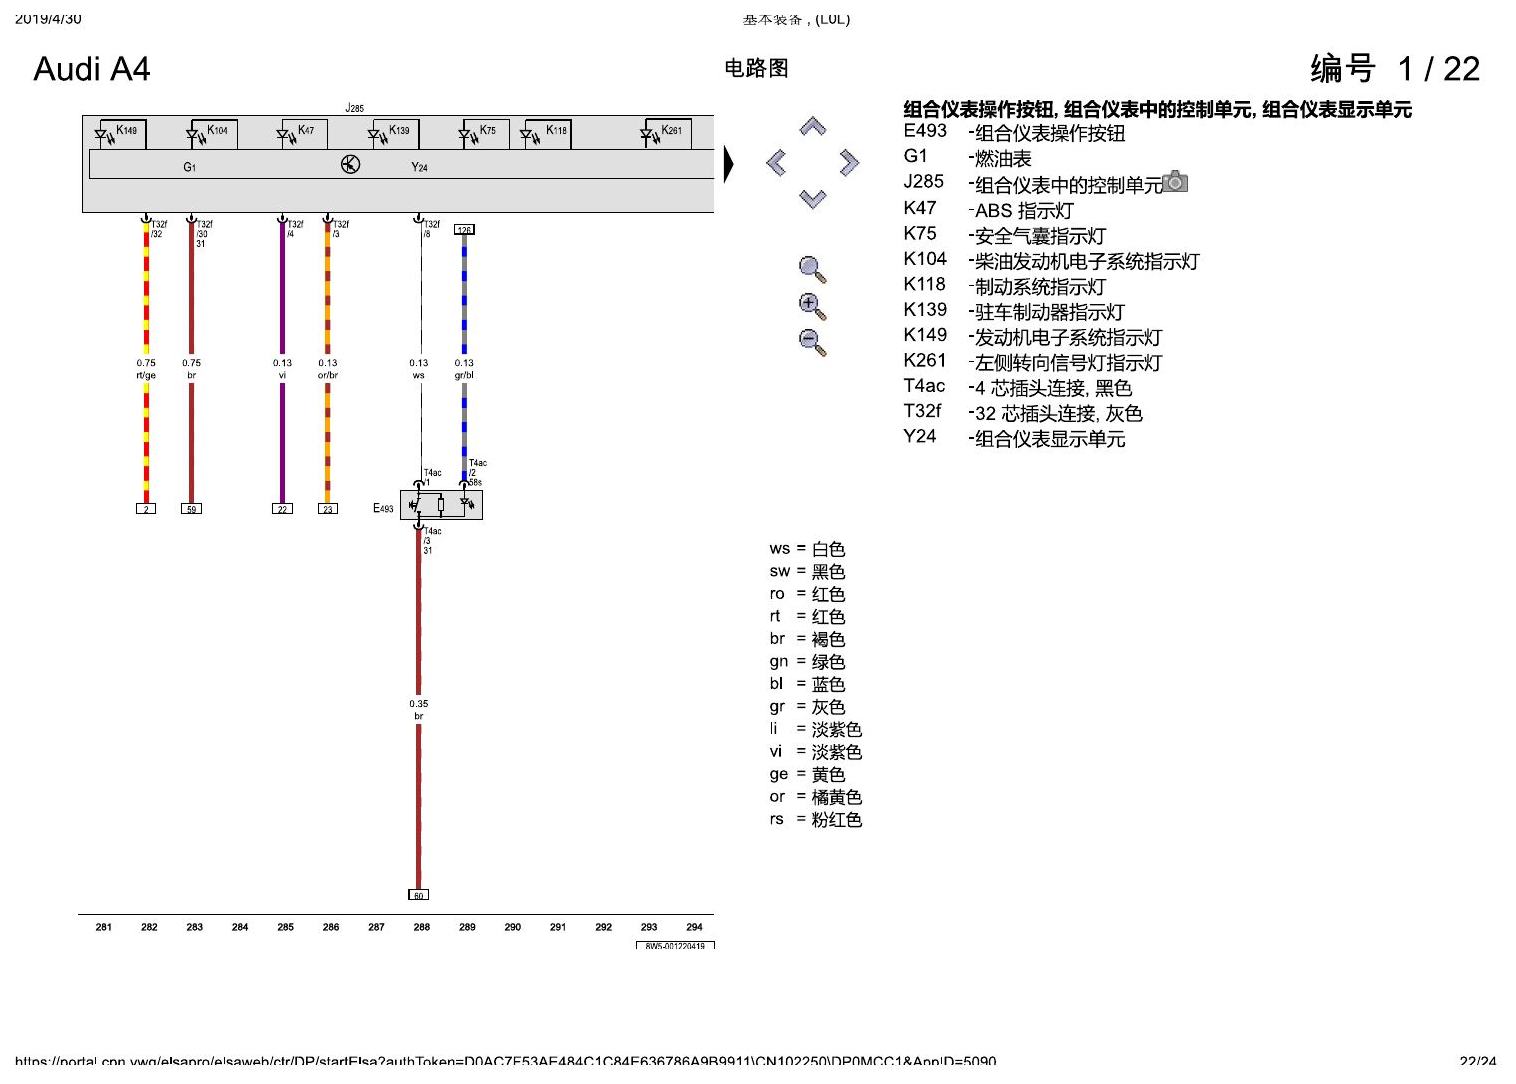Click the black continuation arrow at diagram edge
This screenshot has height=1084, width=1516.
point(728,164)
